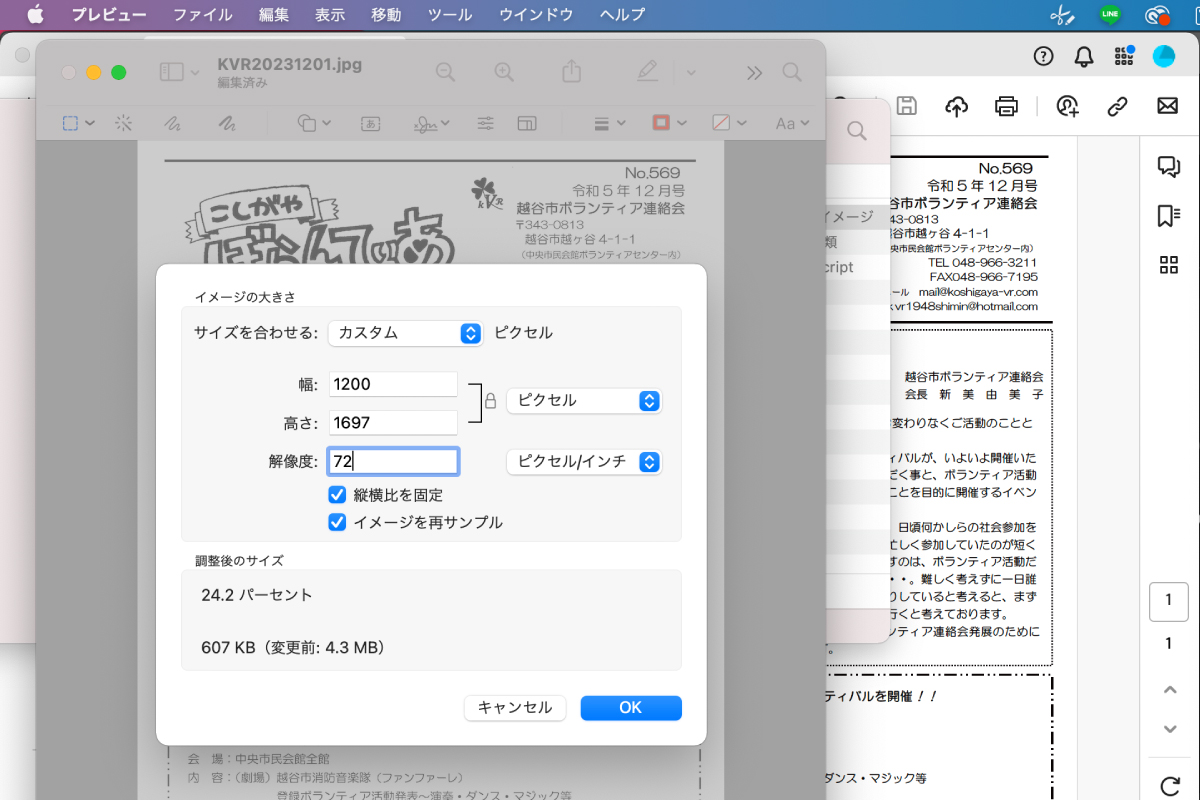
Task: Open the 移動 menu
Action: pyautogui.click(x=386, y=14)
